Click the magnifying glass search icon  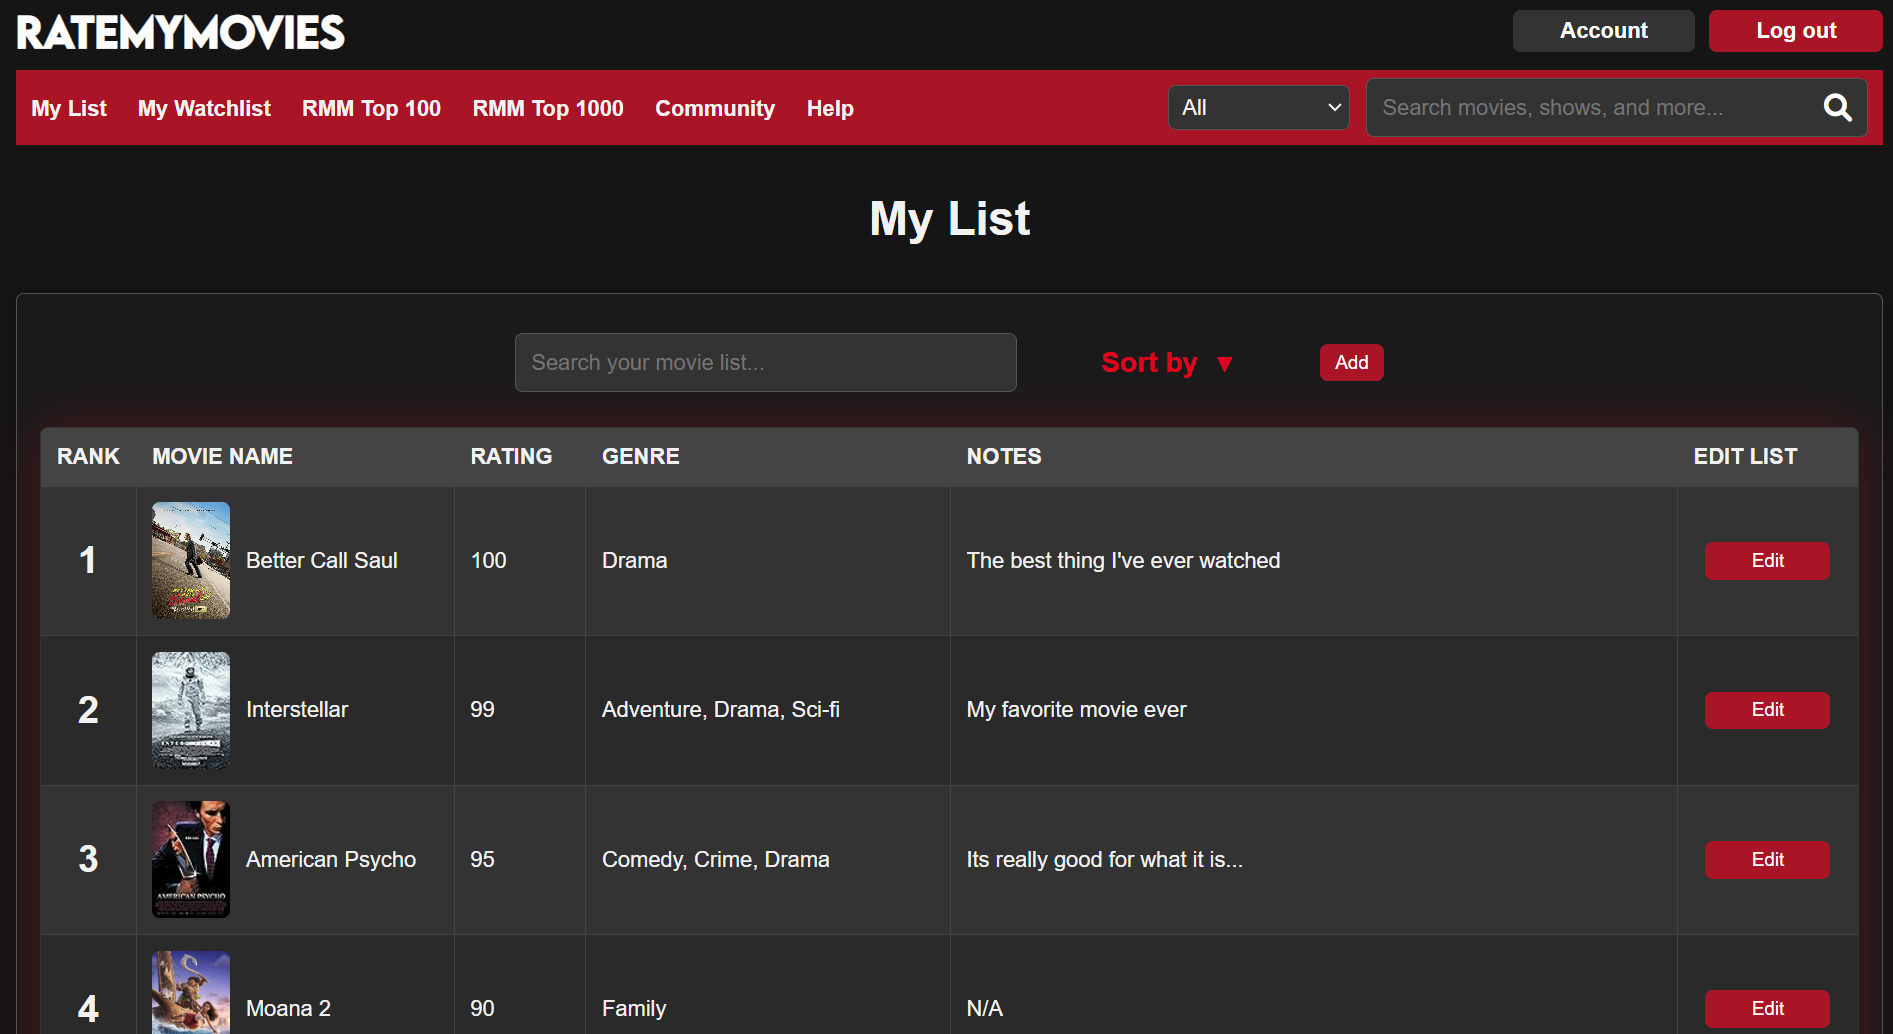[x=1837, y=108]
